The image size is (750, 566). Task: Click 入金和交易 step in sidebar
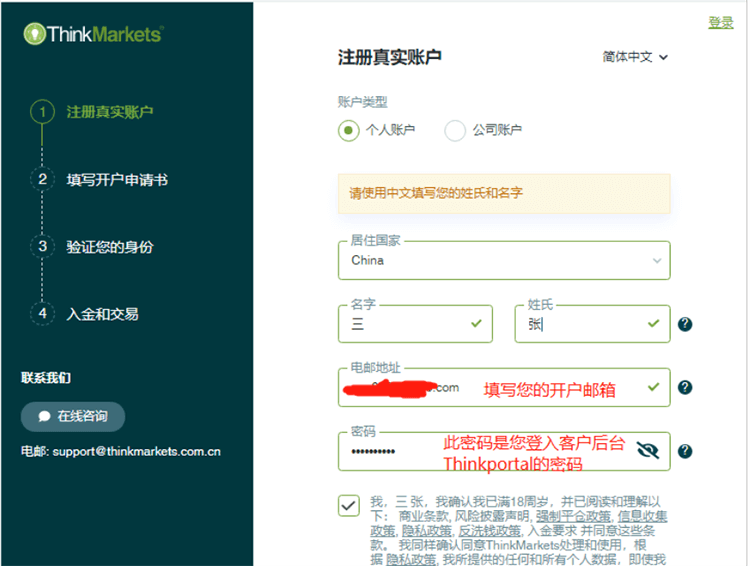point(102,314)
